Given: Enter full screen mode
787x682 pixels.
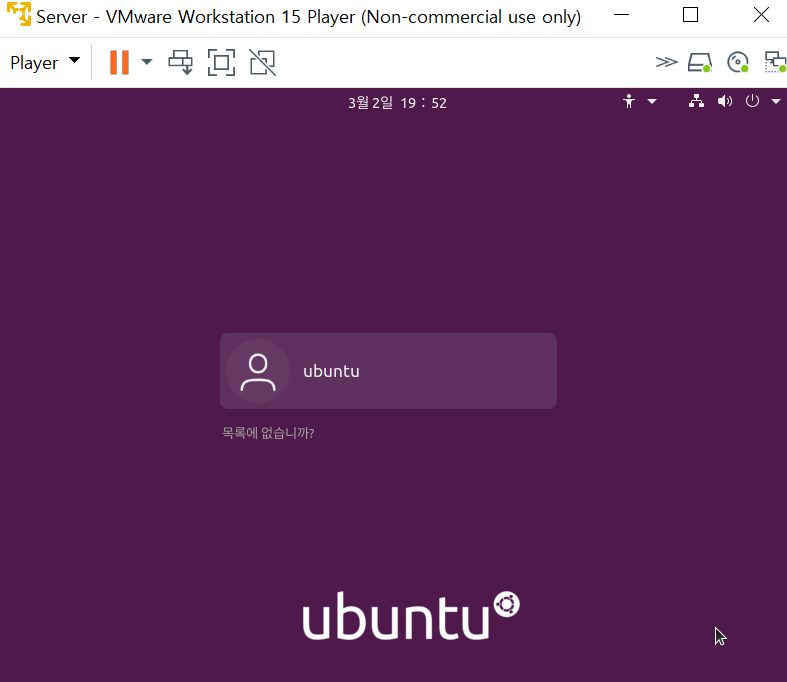Looking at the screenshot, I should tap(221, 63).
